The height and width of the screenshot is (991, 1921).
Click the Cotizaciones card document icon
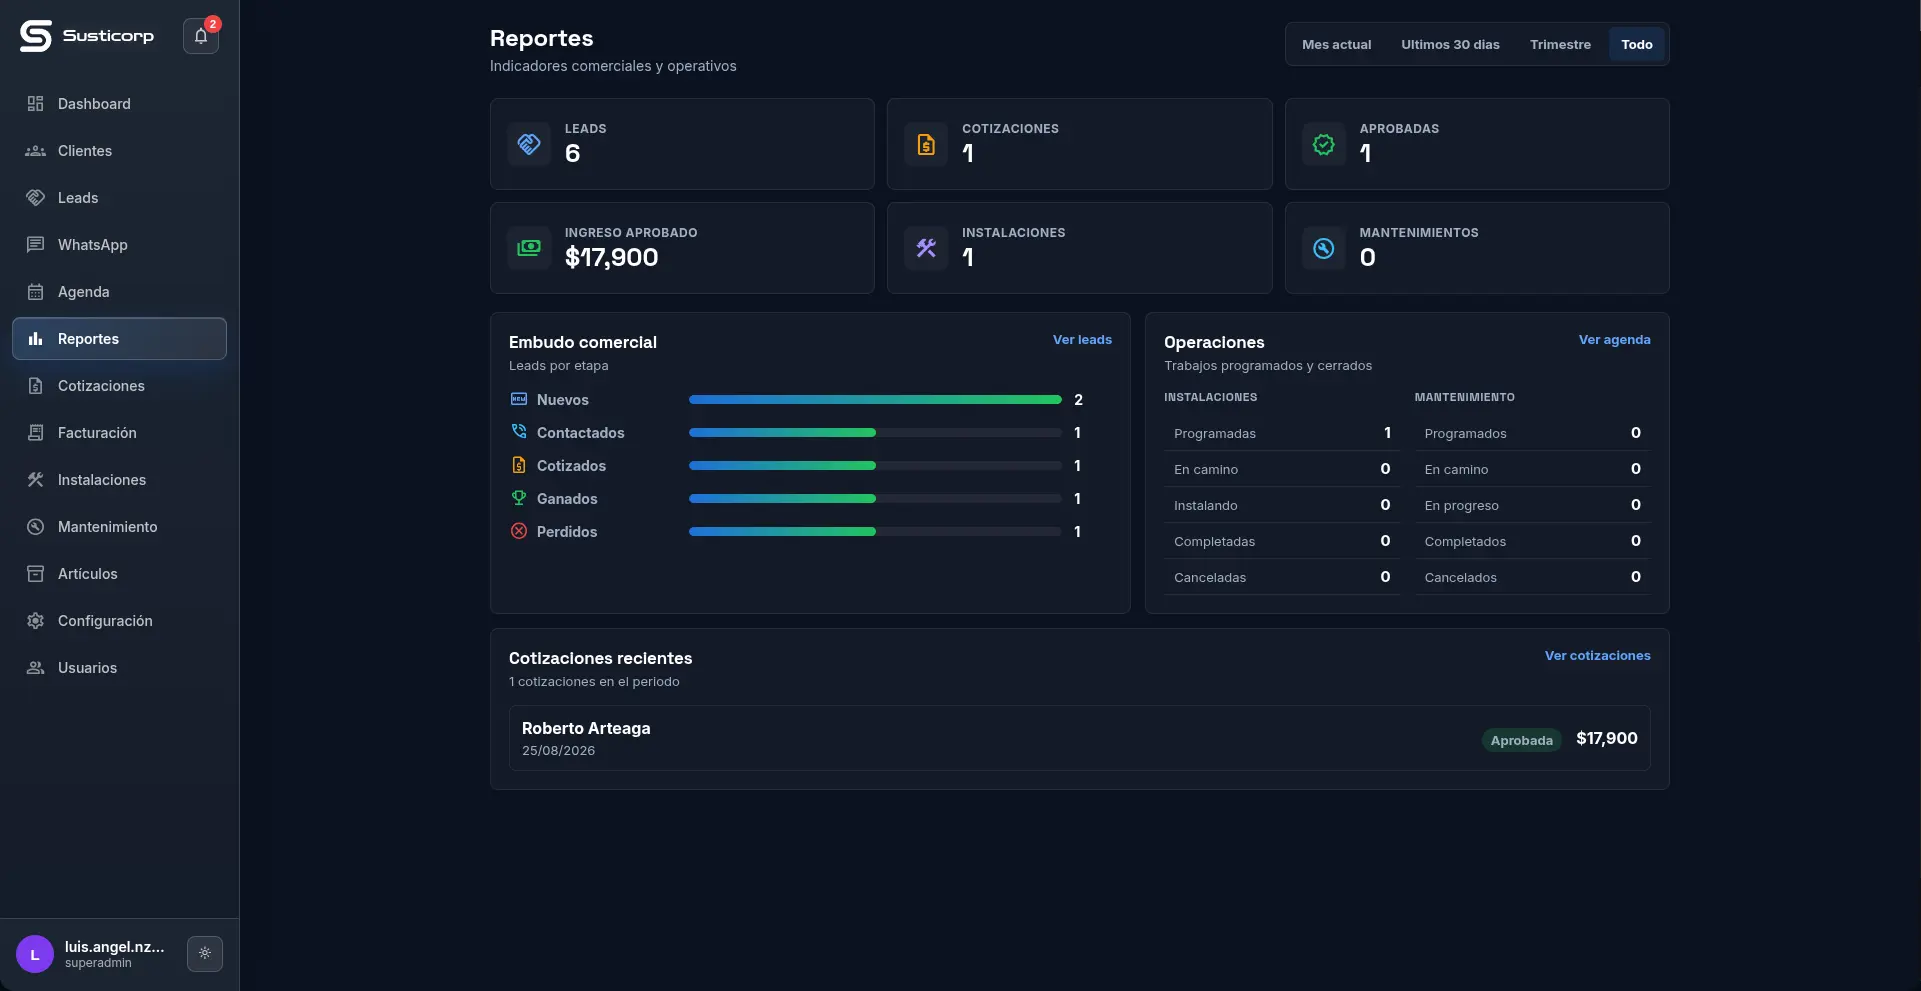(926, 144)
